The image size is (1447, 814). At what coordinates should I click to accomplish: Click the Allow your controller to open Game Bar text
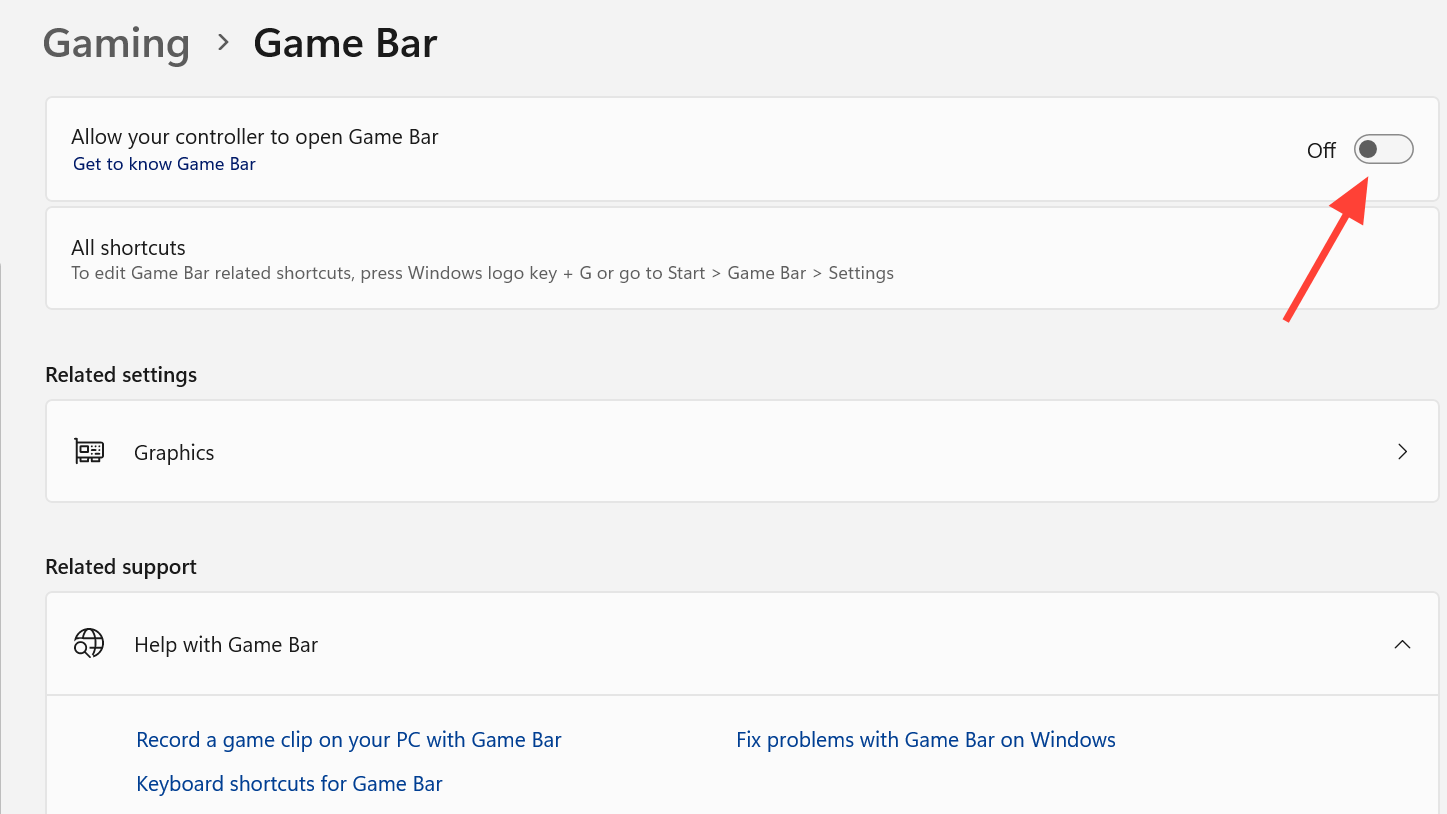point(255,137)
